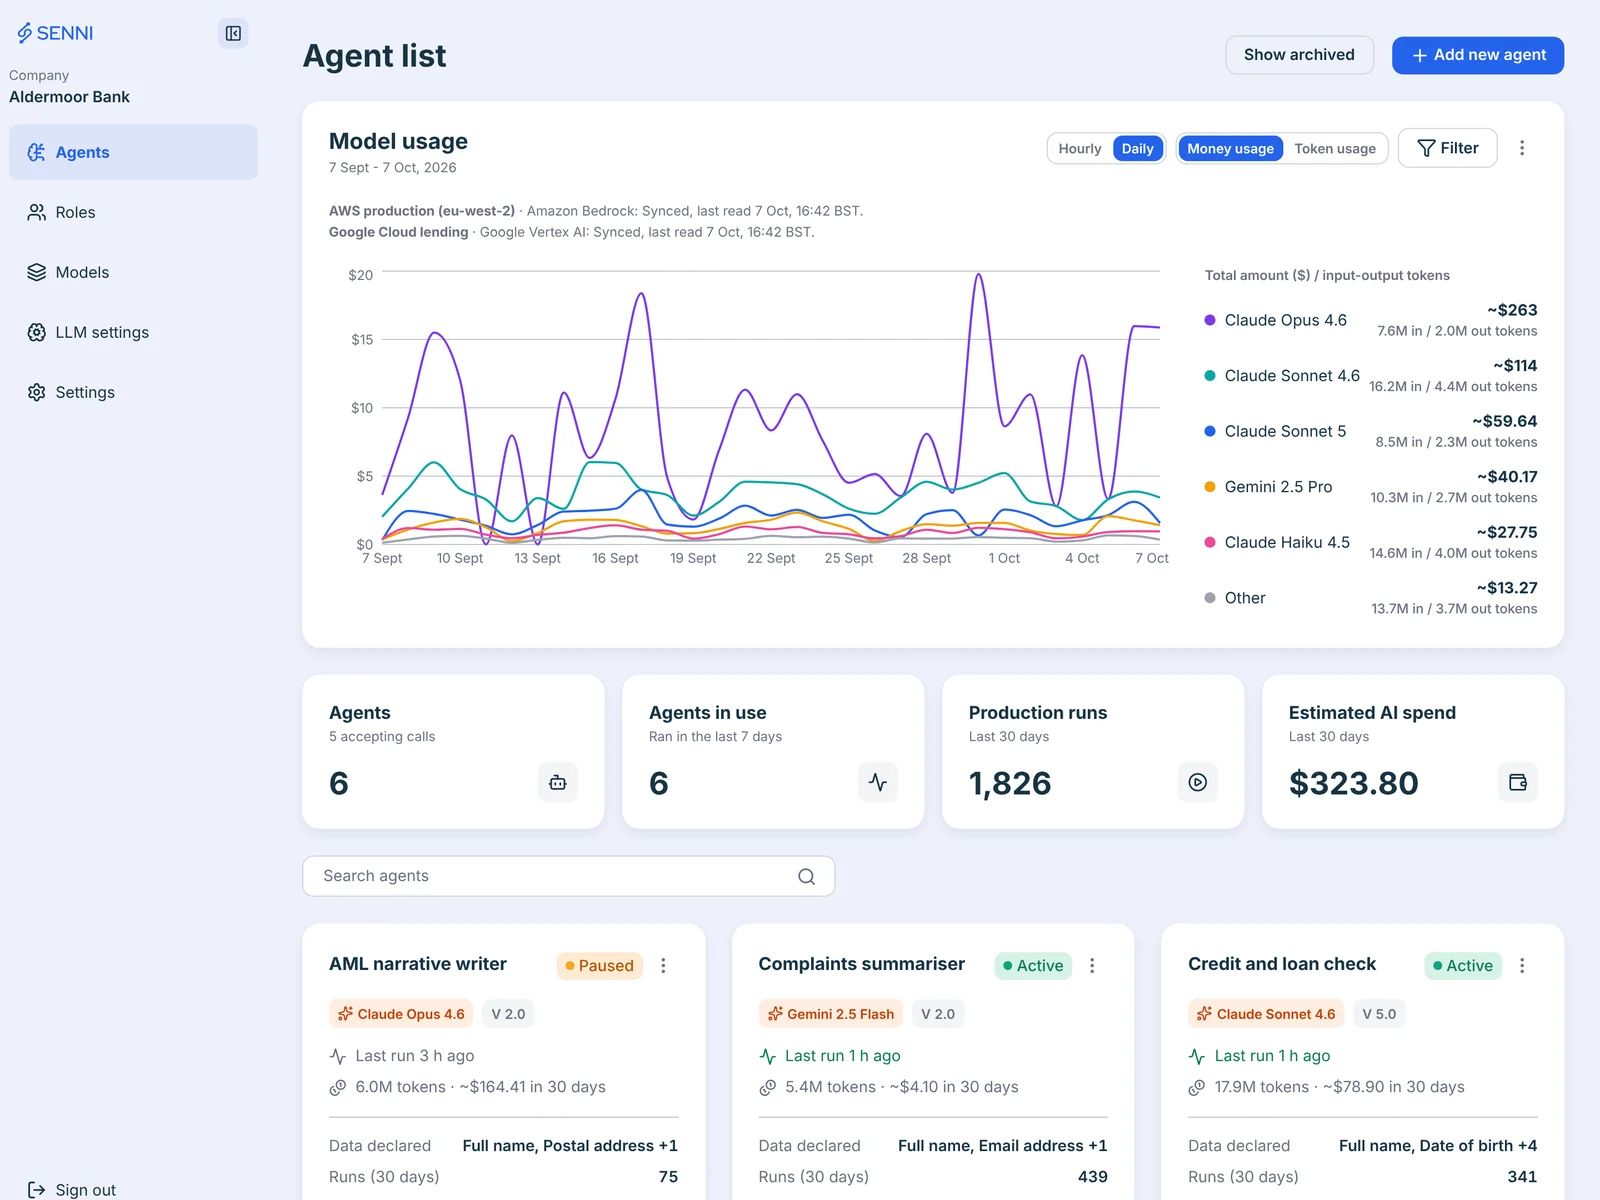Click the SENNI logo
This screenshot has width=1600, height=1200.
point(55,33)
